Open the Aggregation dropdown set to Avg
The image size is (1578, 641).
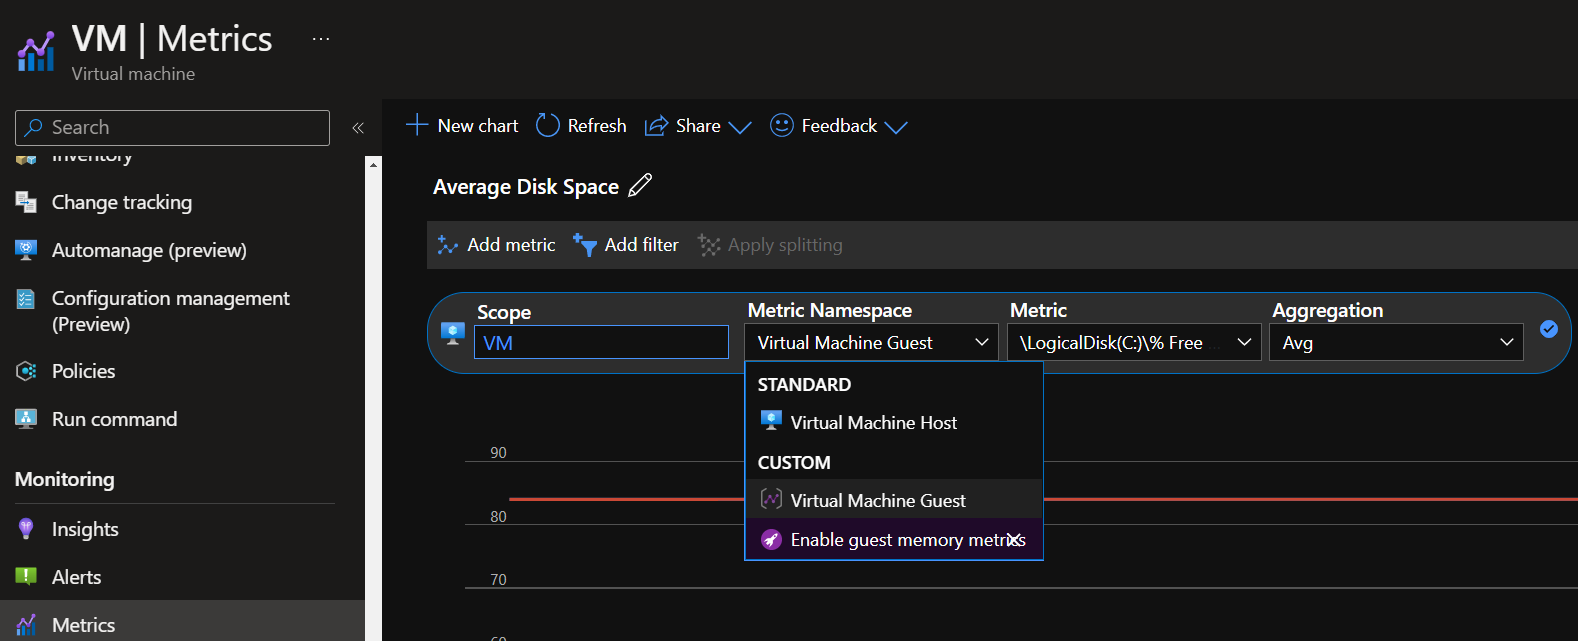coord(1396,343)
